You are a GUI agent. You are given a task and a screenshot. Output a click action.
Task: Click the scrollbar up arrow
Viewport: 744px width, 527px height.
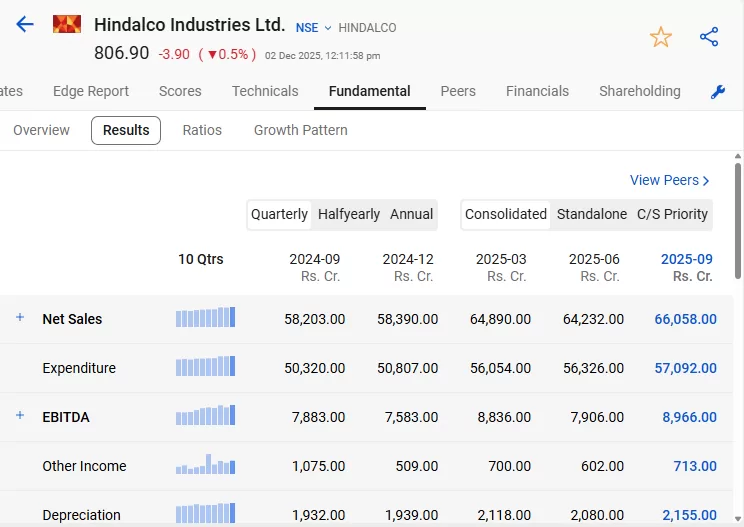pos(738,157)
